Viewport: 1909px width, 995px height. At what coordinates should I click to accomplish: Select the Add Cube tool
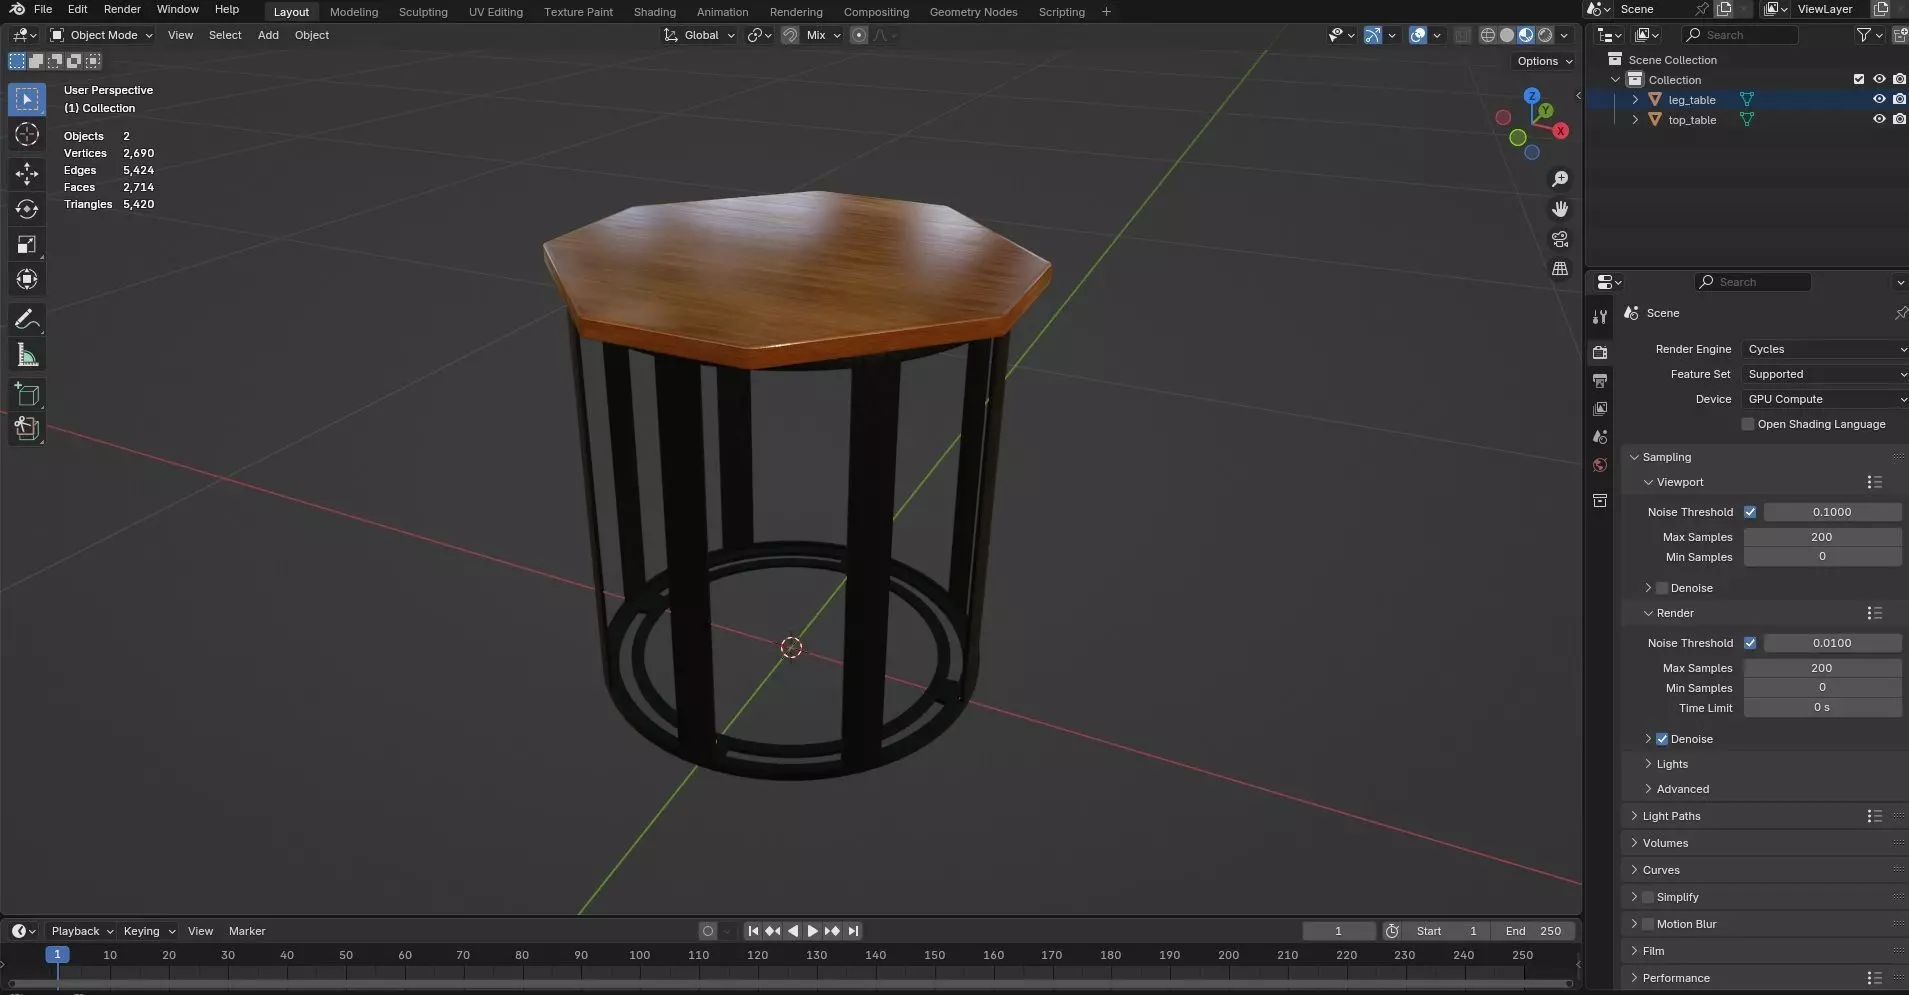(27, 394)
